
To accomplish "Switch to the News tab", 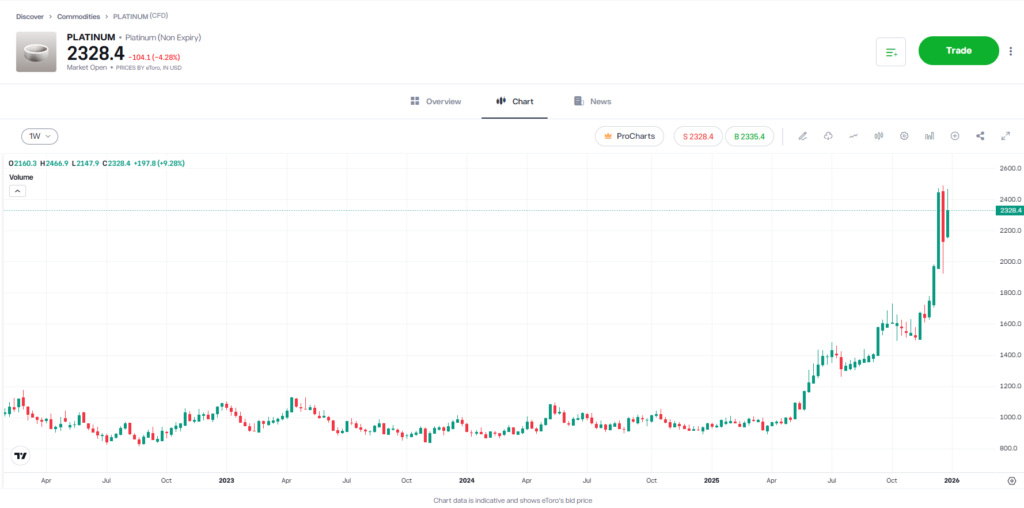I will 592,102.
